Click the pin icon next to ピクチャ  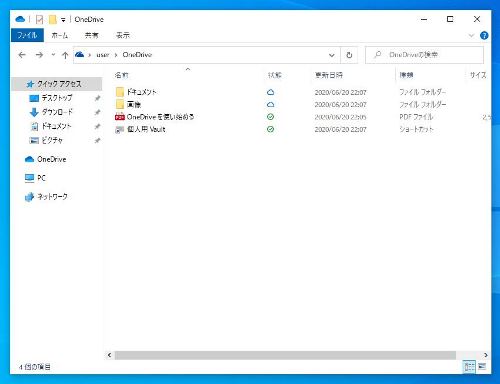tap(97, 140)
